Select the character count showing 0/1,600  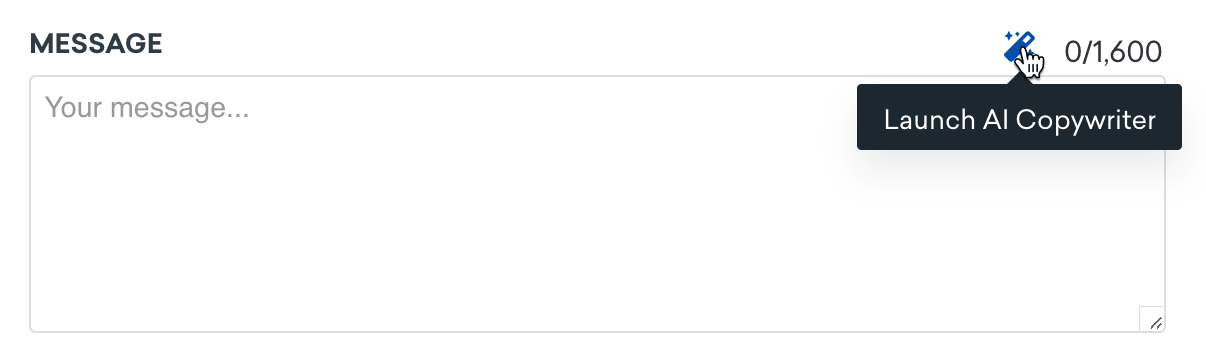(x=1113, y=52)
